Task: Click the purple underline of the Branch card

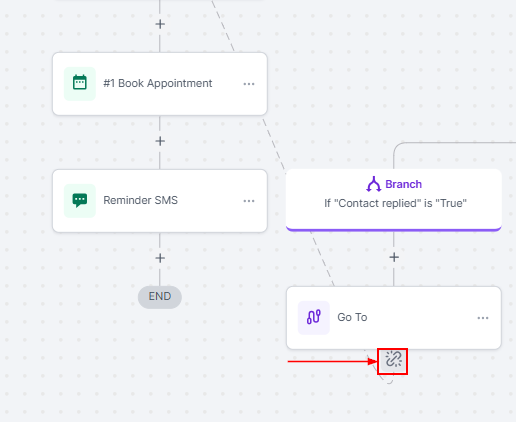Action: point(394,229)
